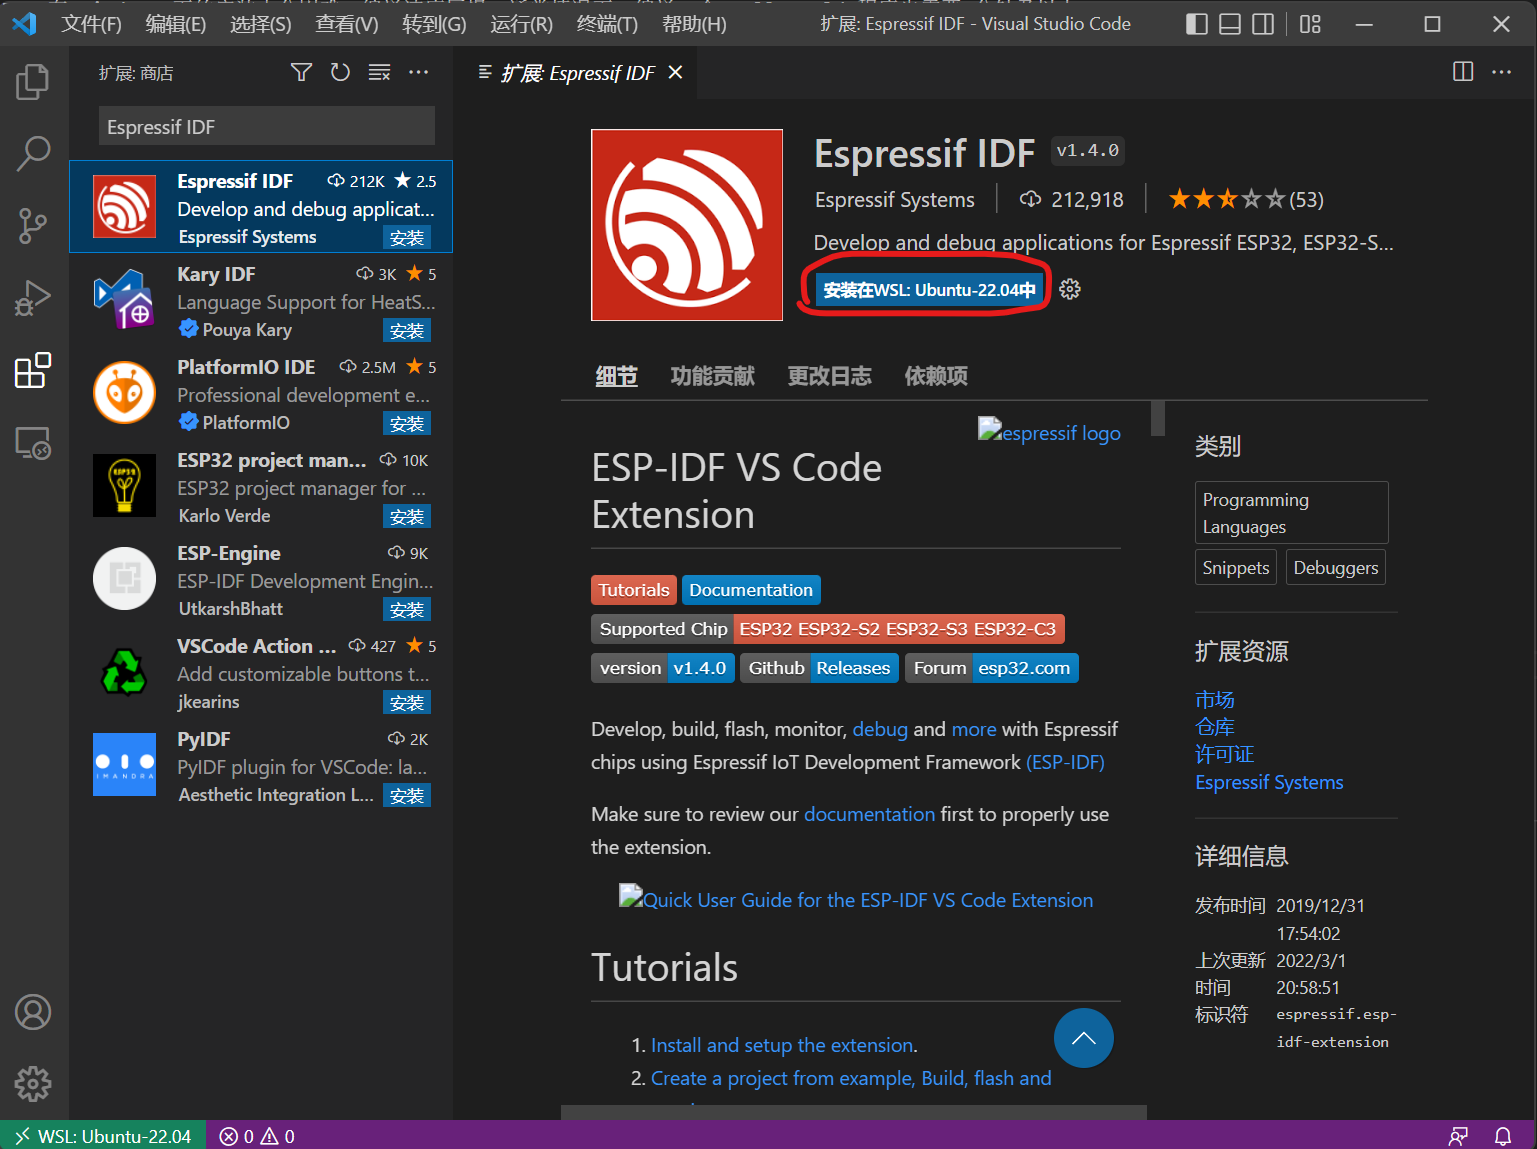
Task: Split the editor to the right
Action: tap(1463, 72)
